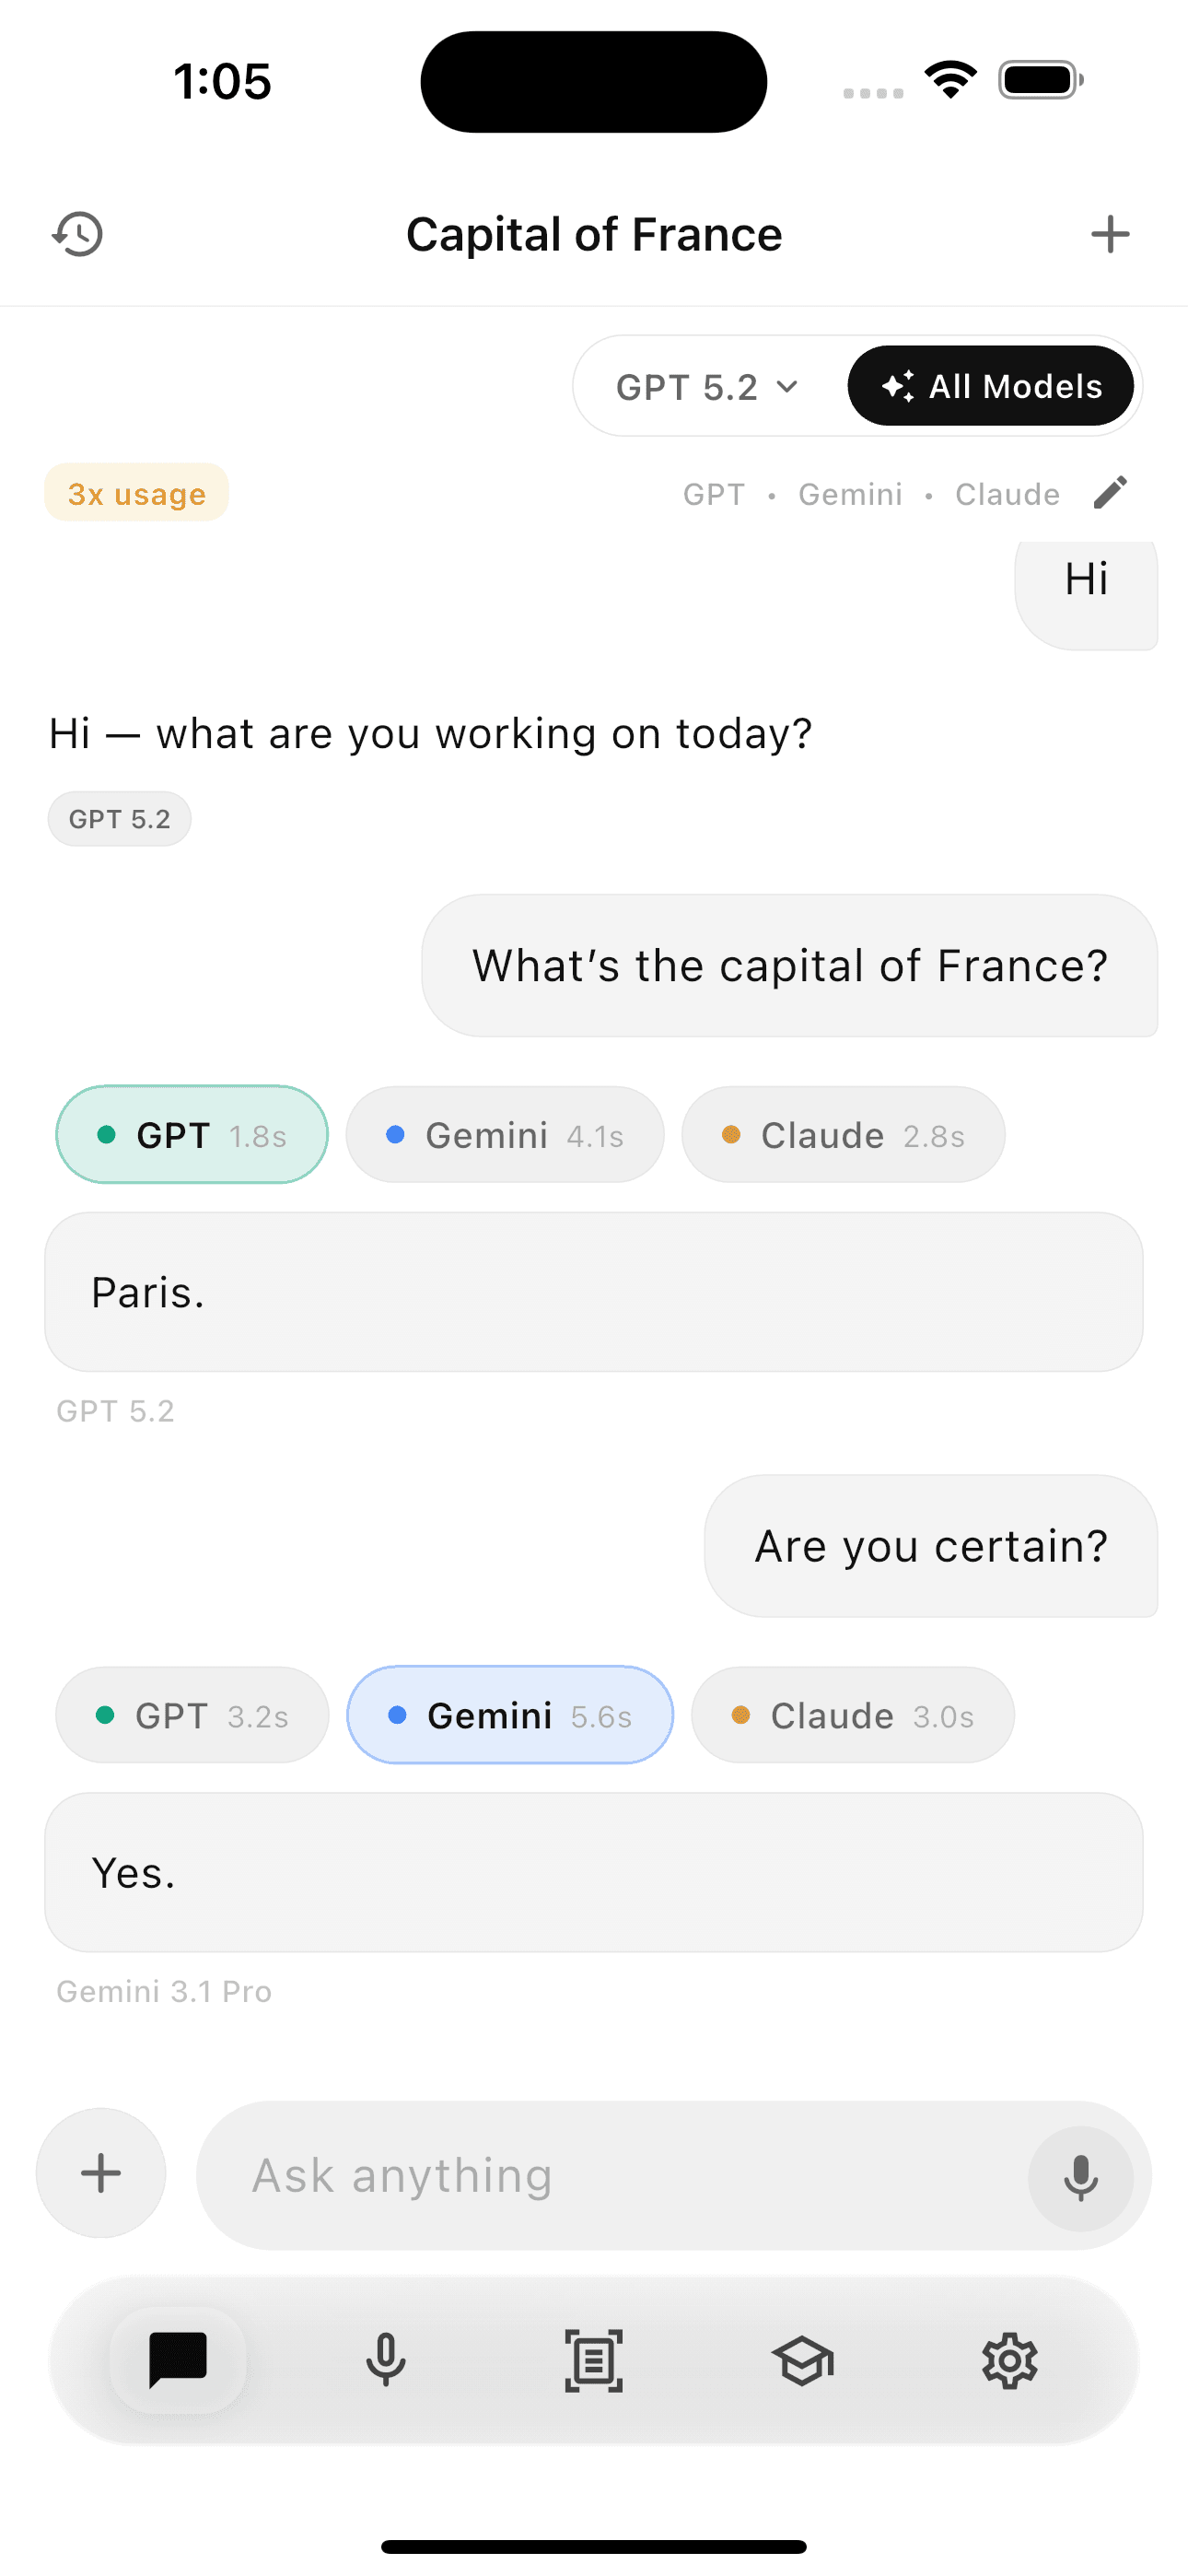Toggle the All Models mode
1188x2576 pixels.
[990, 386]
